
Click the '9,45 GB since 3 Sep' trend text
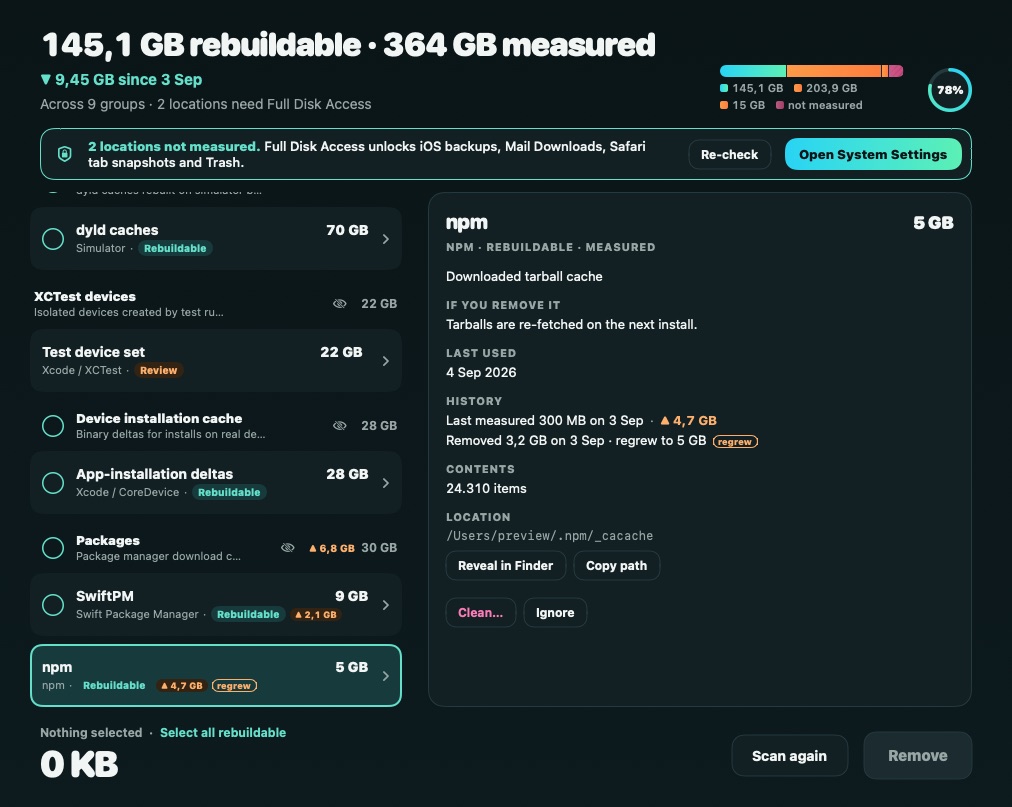point(121,79)
